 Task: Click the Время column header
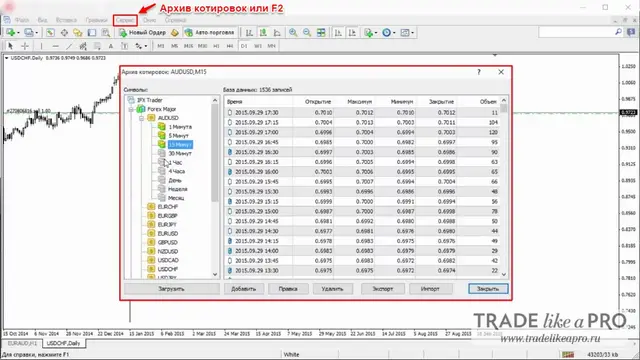point(258,102)
